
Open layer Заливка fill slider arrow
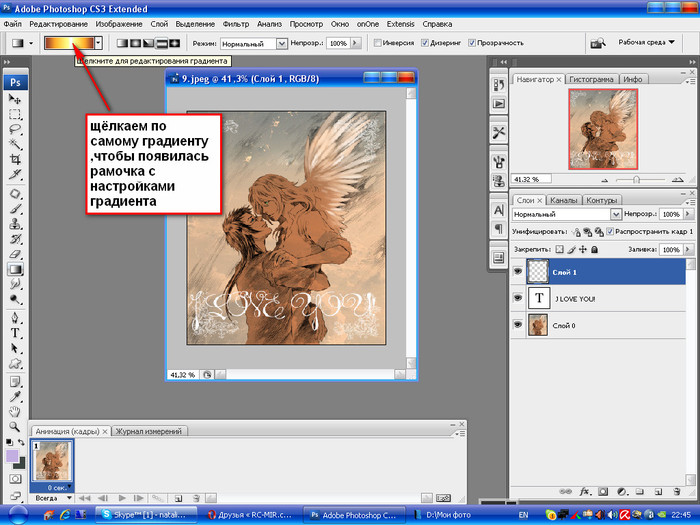pyautogui.click(x=688, y=250)
